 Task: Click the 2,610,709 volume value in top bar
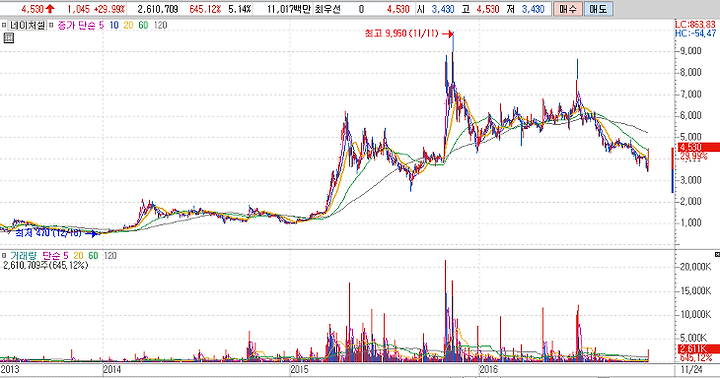pos(158,9)
